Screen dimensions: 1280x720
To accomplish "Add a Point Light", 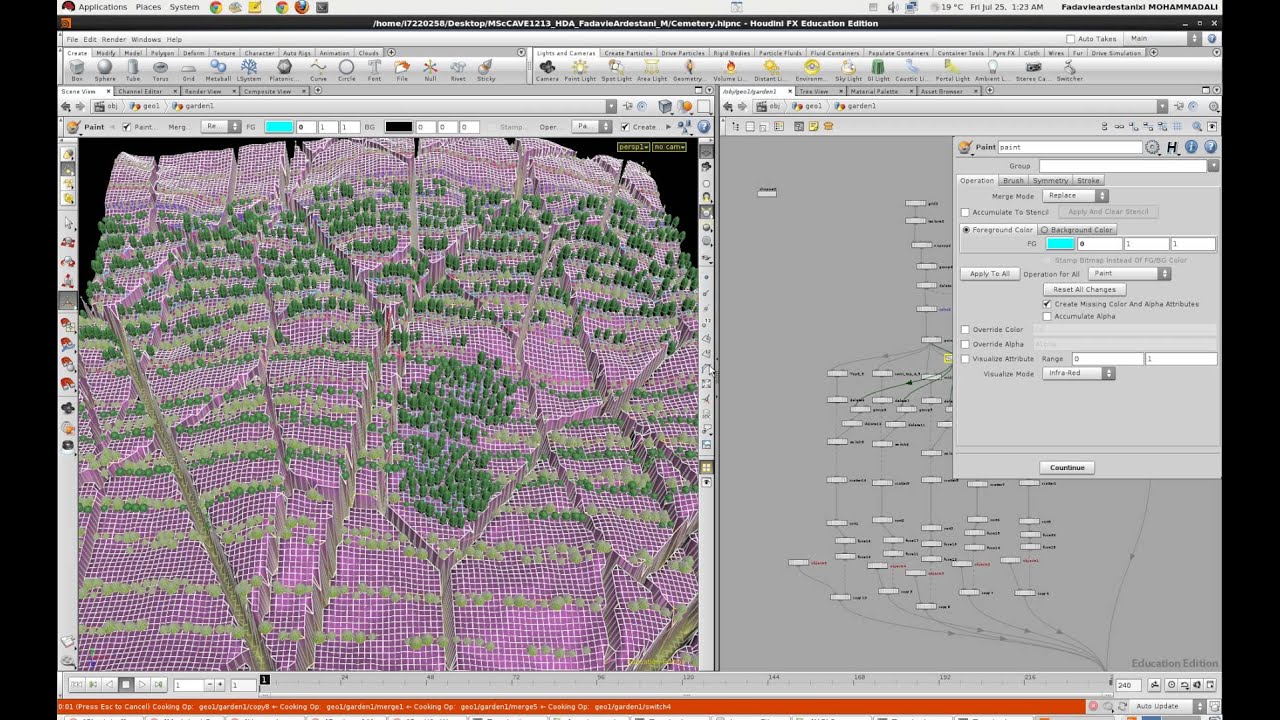I will pos(580,70).
